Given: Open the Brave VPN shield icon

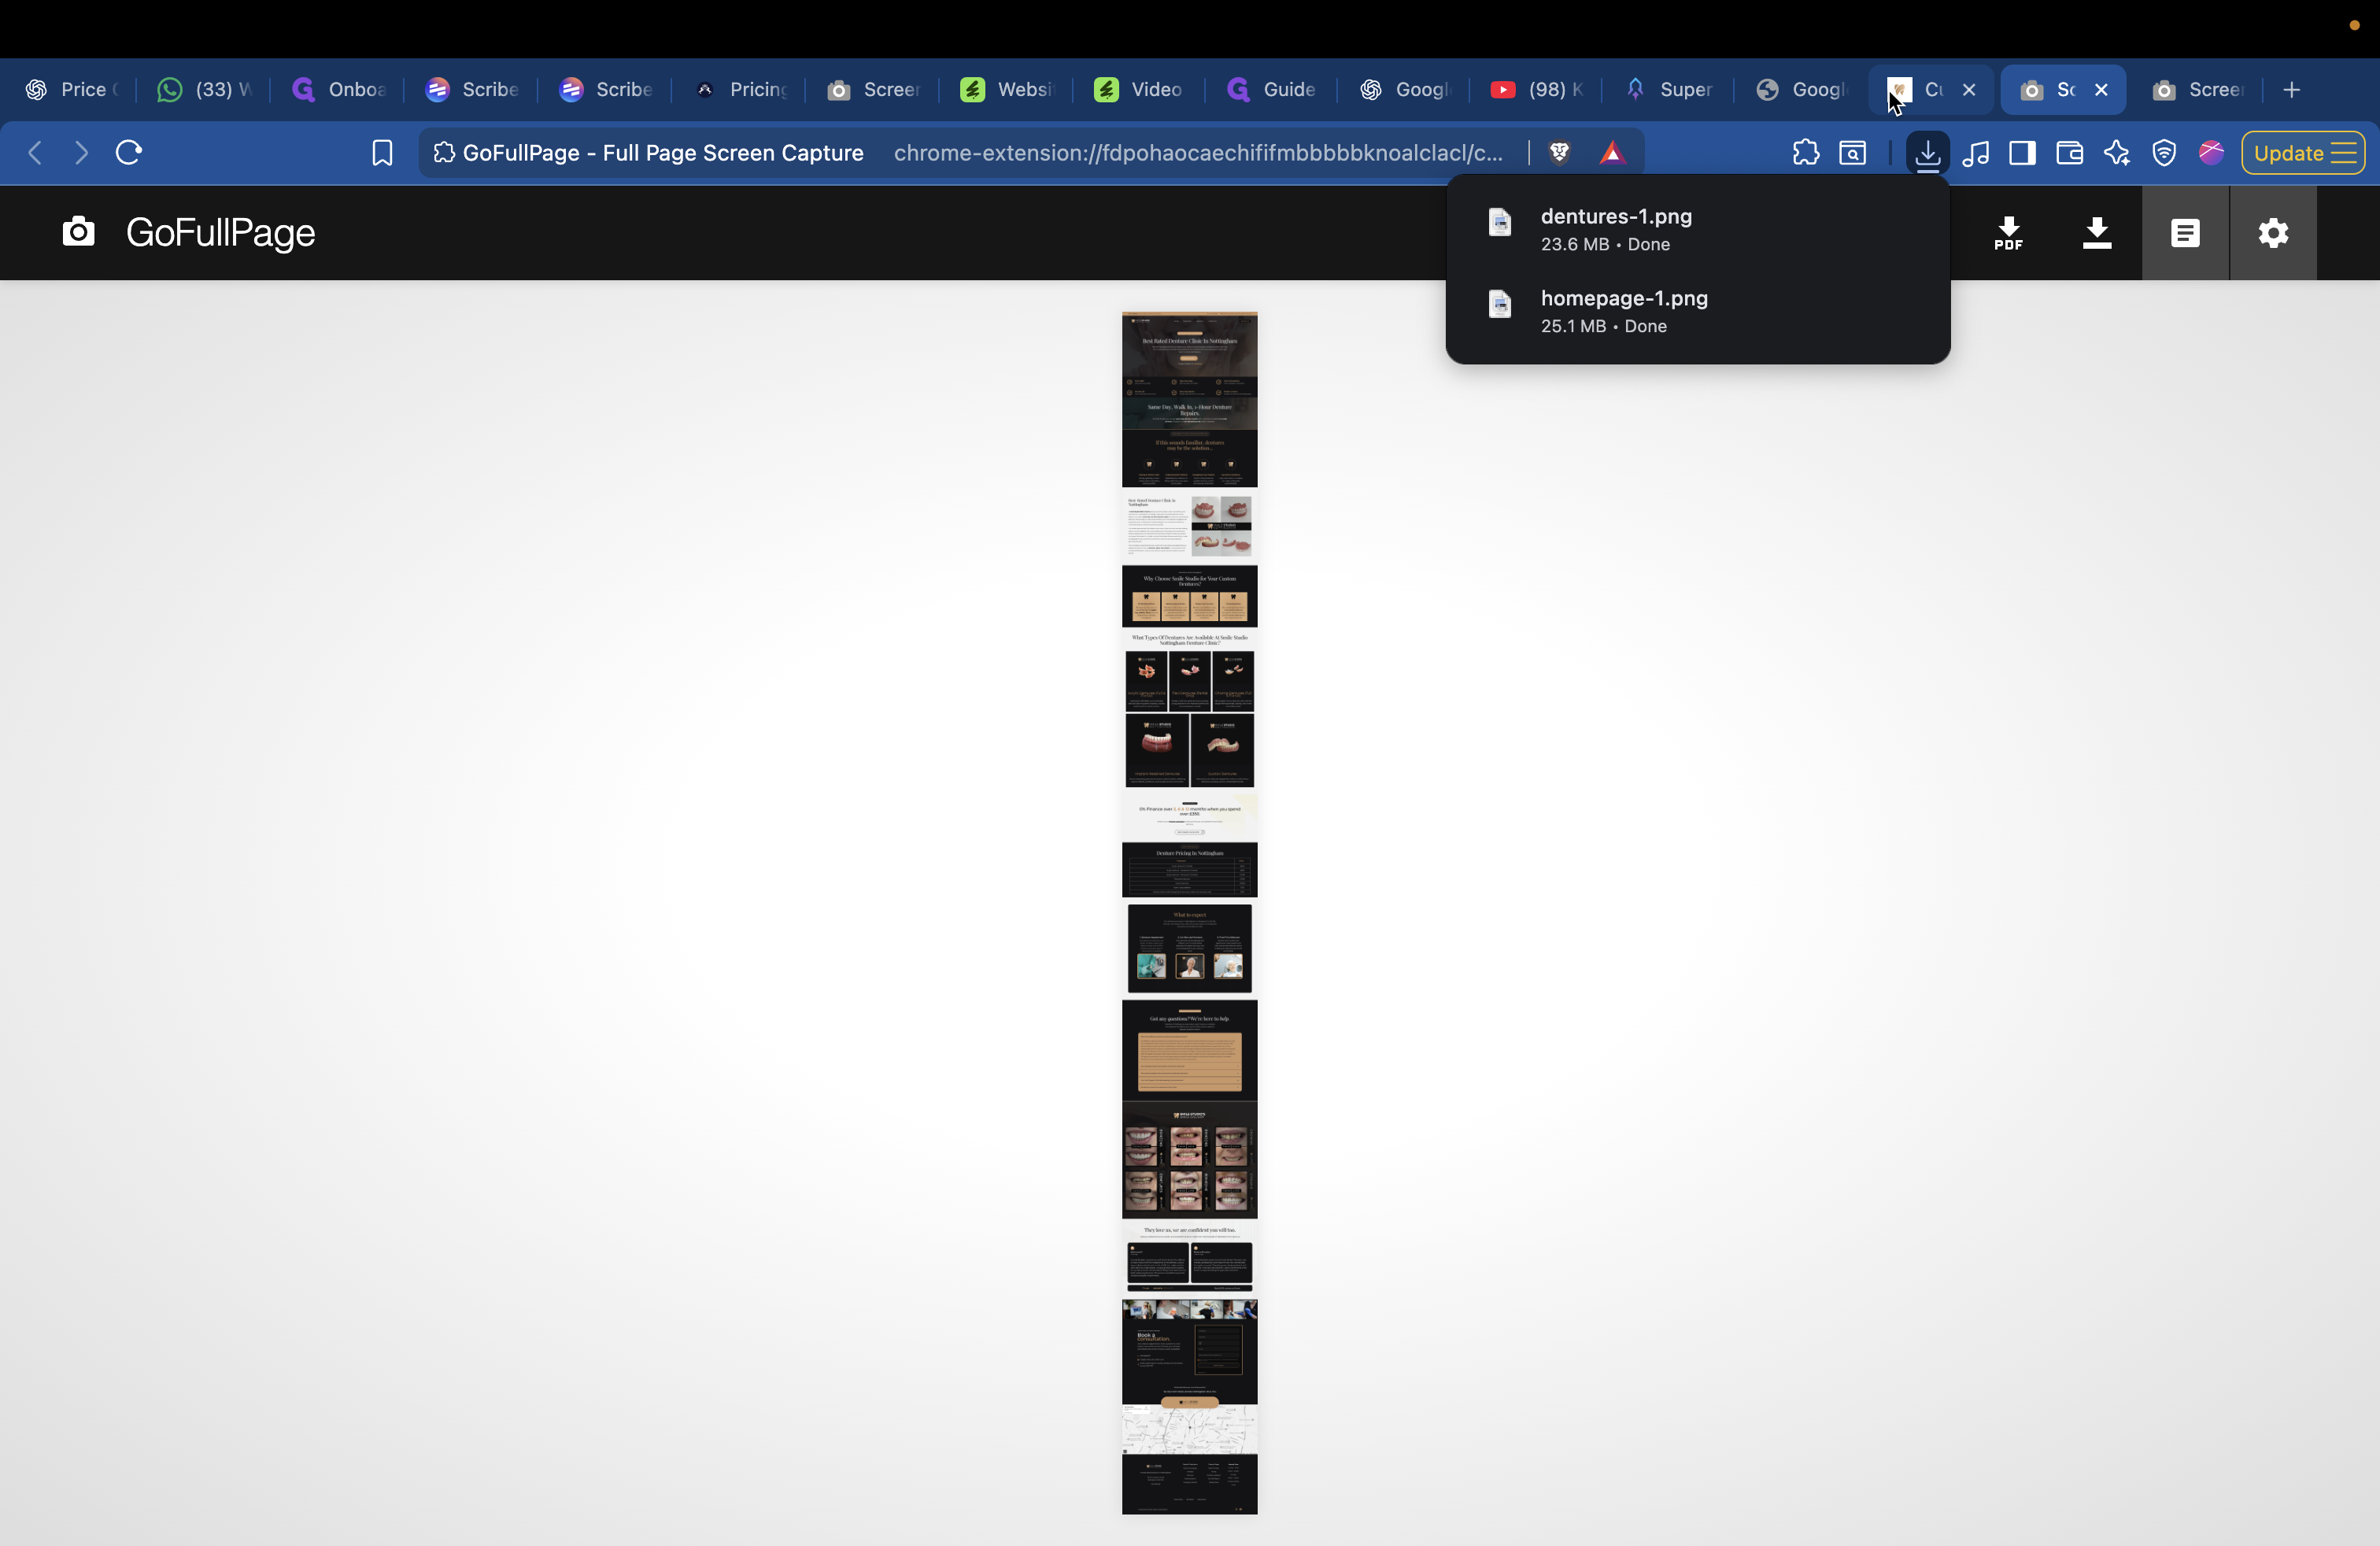Looking at the screenshot, I should (2164, 153).
